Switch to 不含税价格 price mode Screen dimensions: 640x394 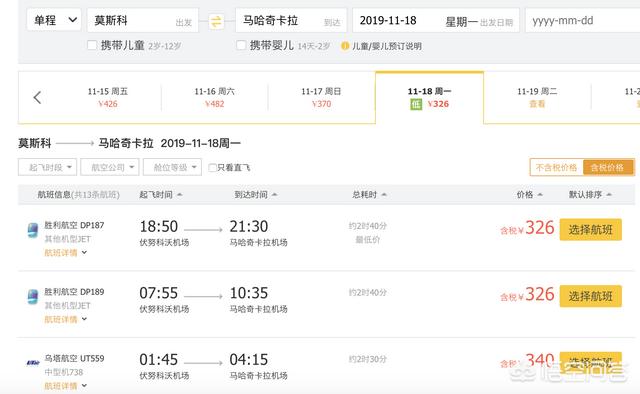[x=556, y=167]
